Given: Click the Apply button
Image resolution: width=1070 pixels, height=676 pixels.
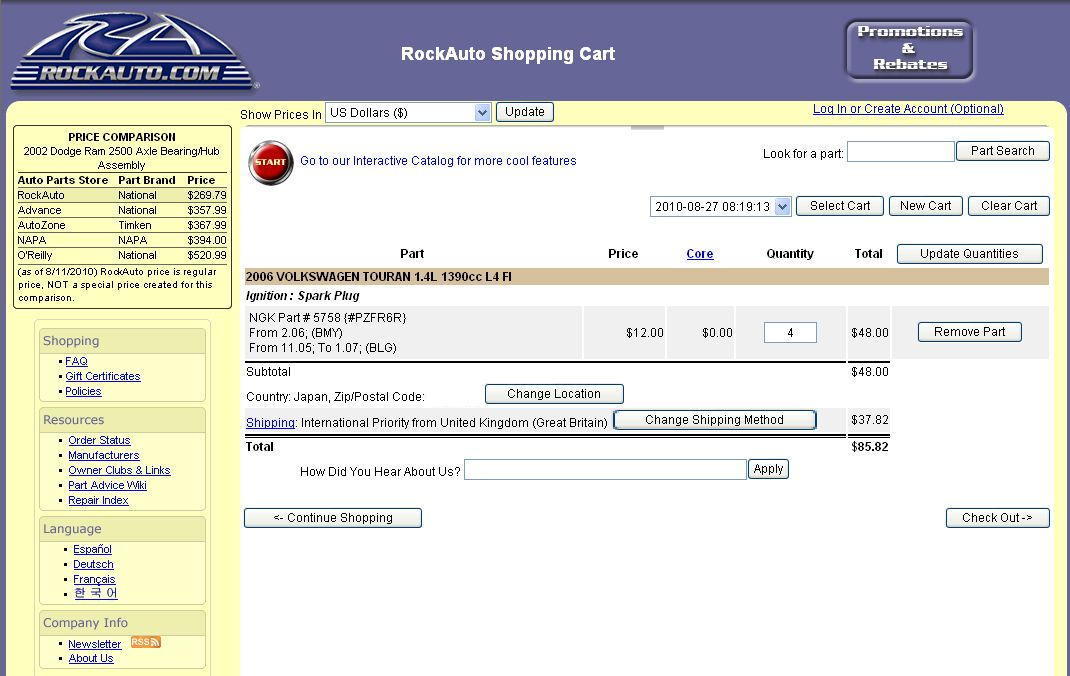Looking at the screenshot, I should point(768,469).
